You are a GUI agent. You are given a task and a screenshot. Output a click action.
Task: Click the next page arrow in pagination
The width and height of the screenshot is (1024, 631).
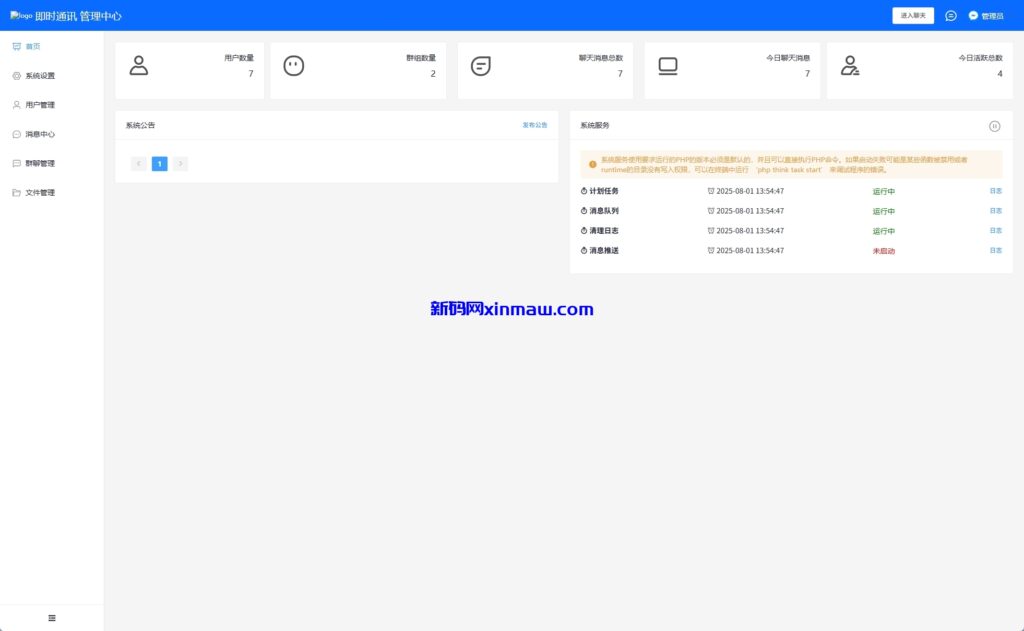[x=180, y=163]
